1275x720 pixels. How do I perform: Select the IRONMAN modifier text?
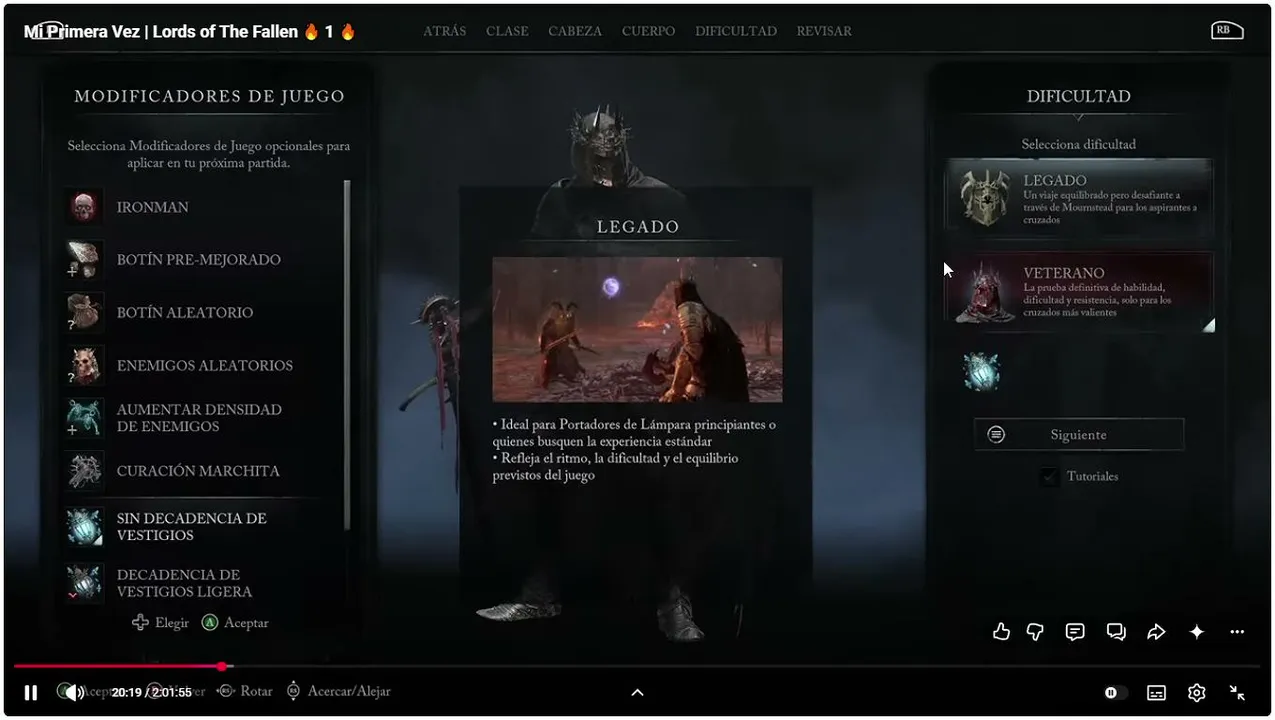tap(153, 207)
